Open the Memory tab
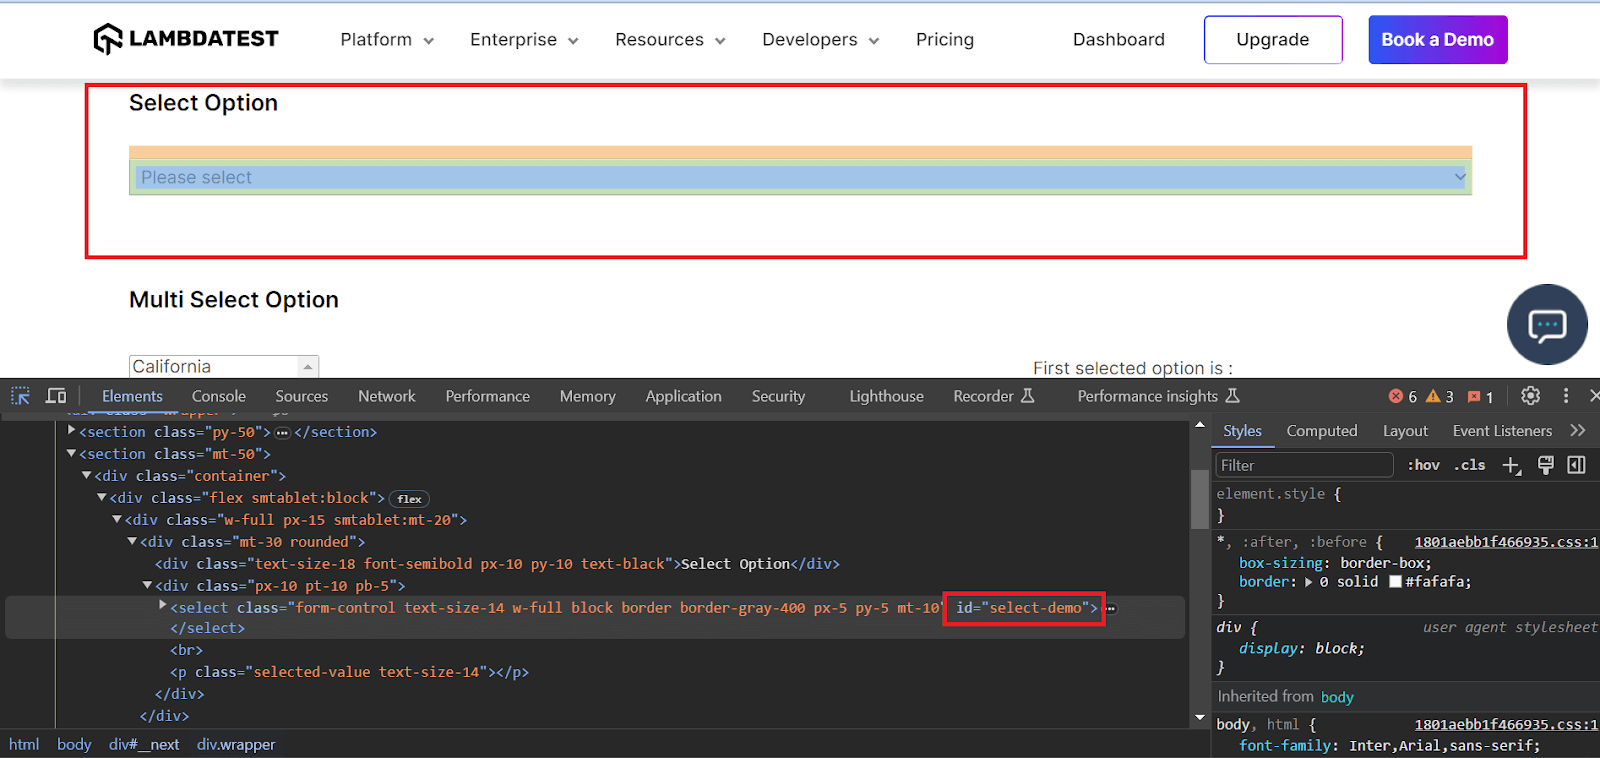This screenshot has height=758, width=1600. click(x=588, y=396)
